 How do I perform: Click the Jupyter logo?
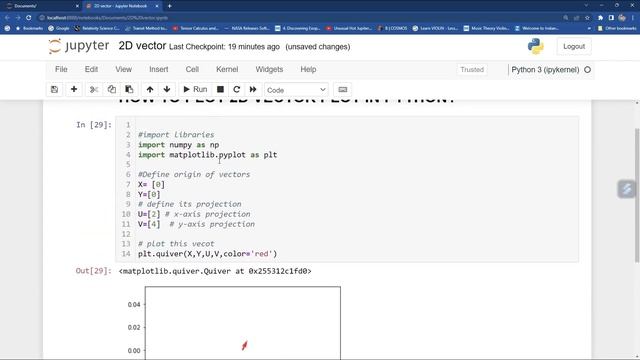(79, 46)
